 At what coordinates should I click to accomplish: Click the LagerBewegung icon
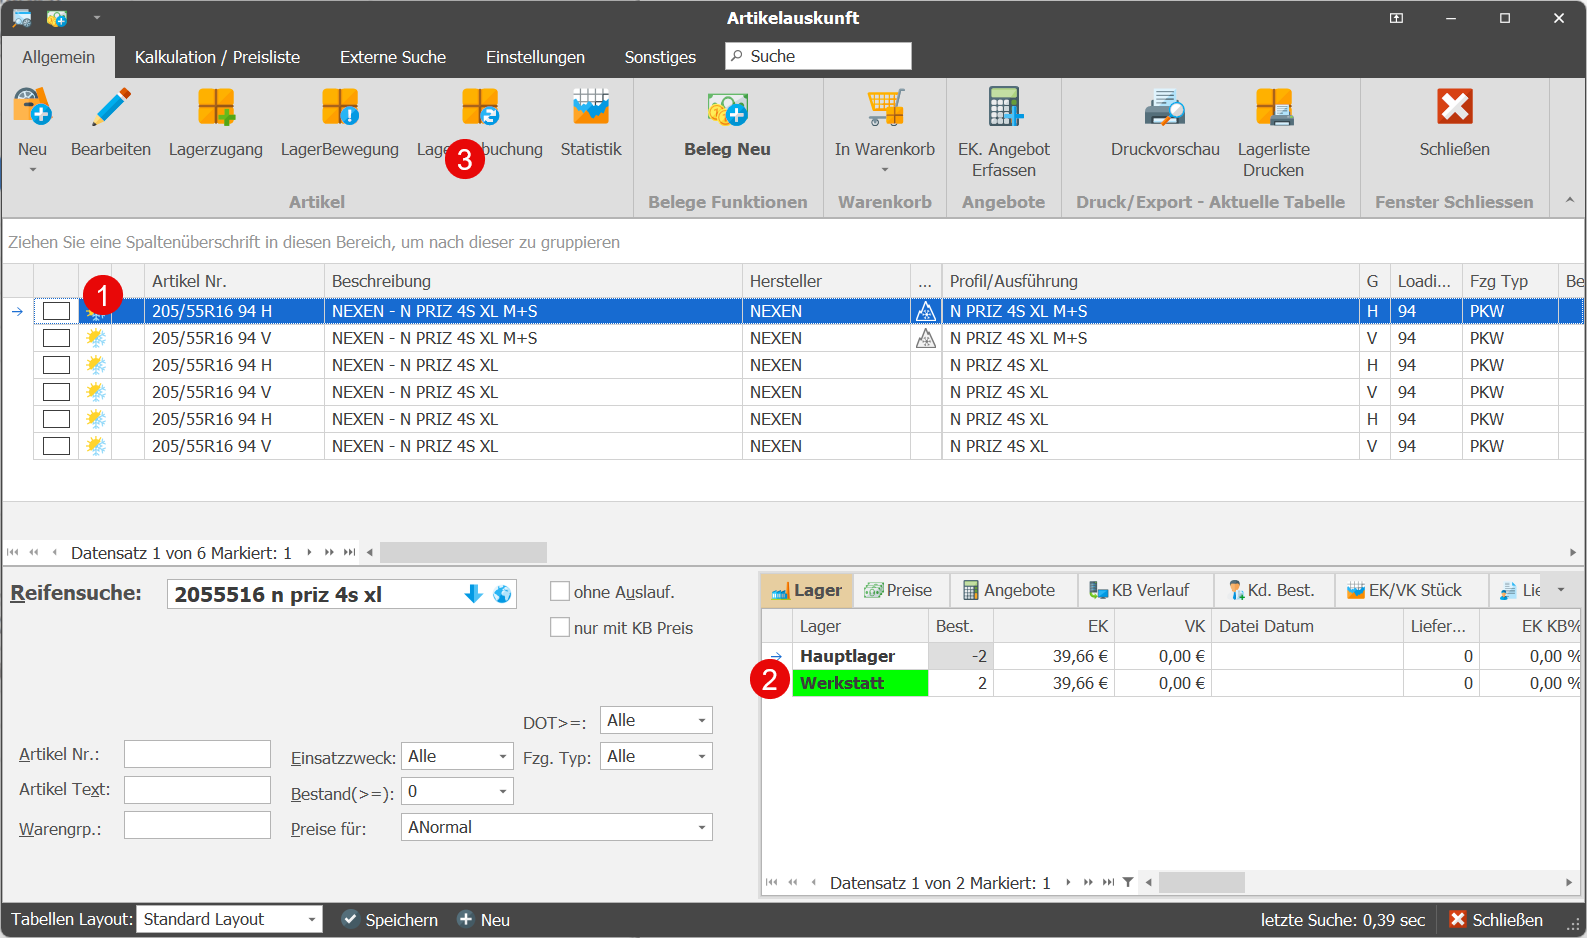click(339, 108)
